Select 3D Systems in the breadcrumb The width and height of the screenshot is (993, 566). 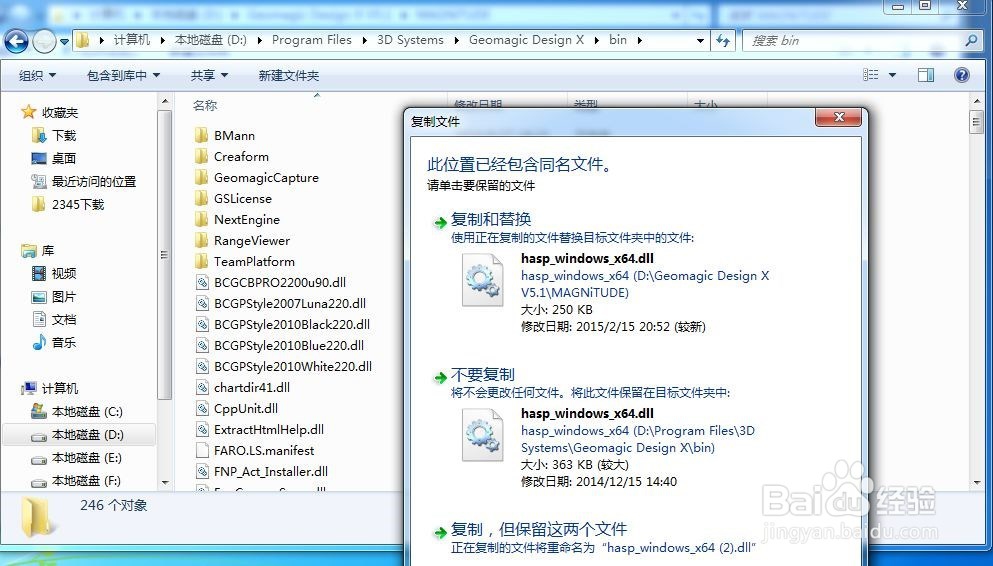click(x=410, y=40)
